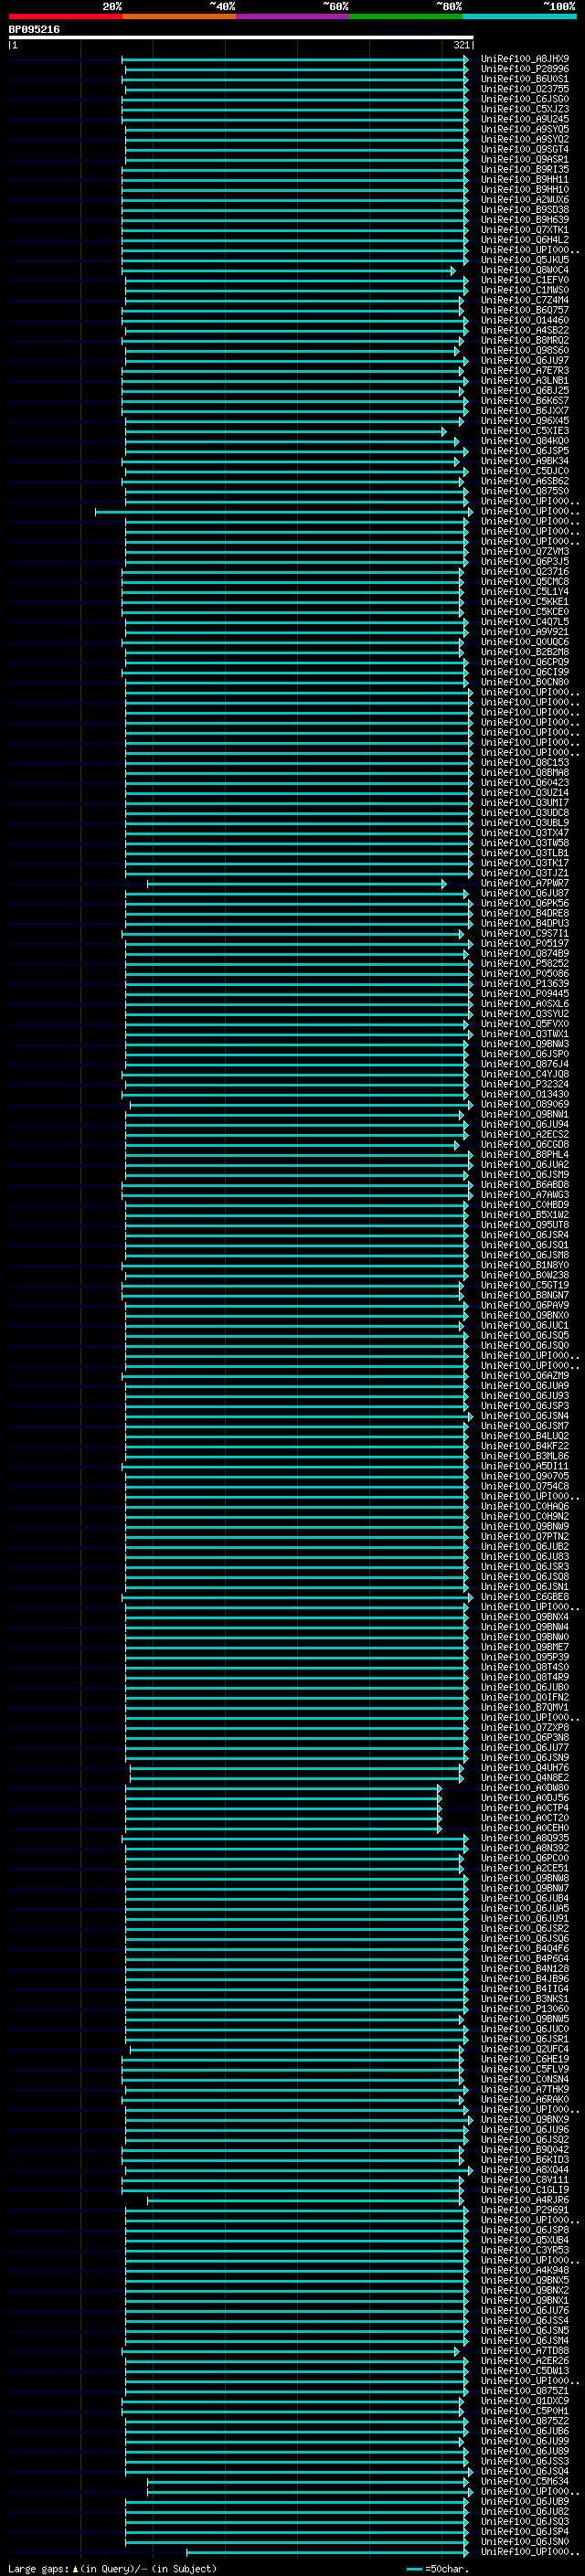Select UniRef100_B4IIG4 label
585x2576 pixels.
(x=525, y=1989)
